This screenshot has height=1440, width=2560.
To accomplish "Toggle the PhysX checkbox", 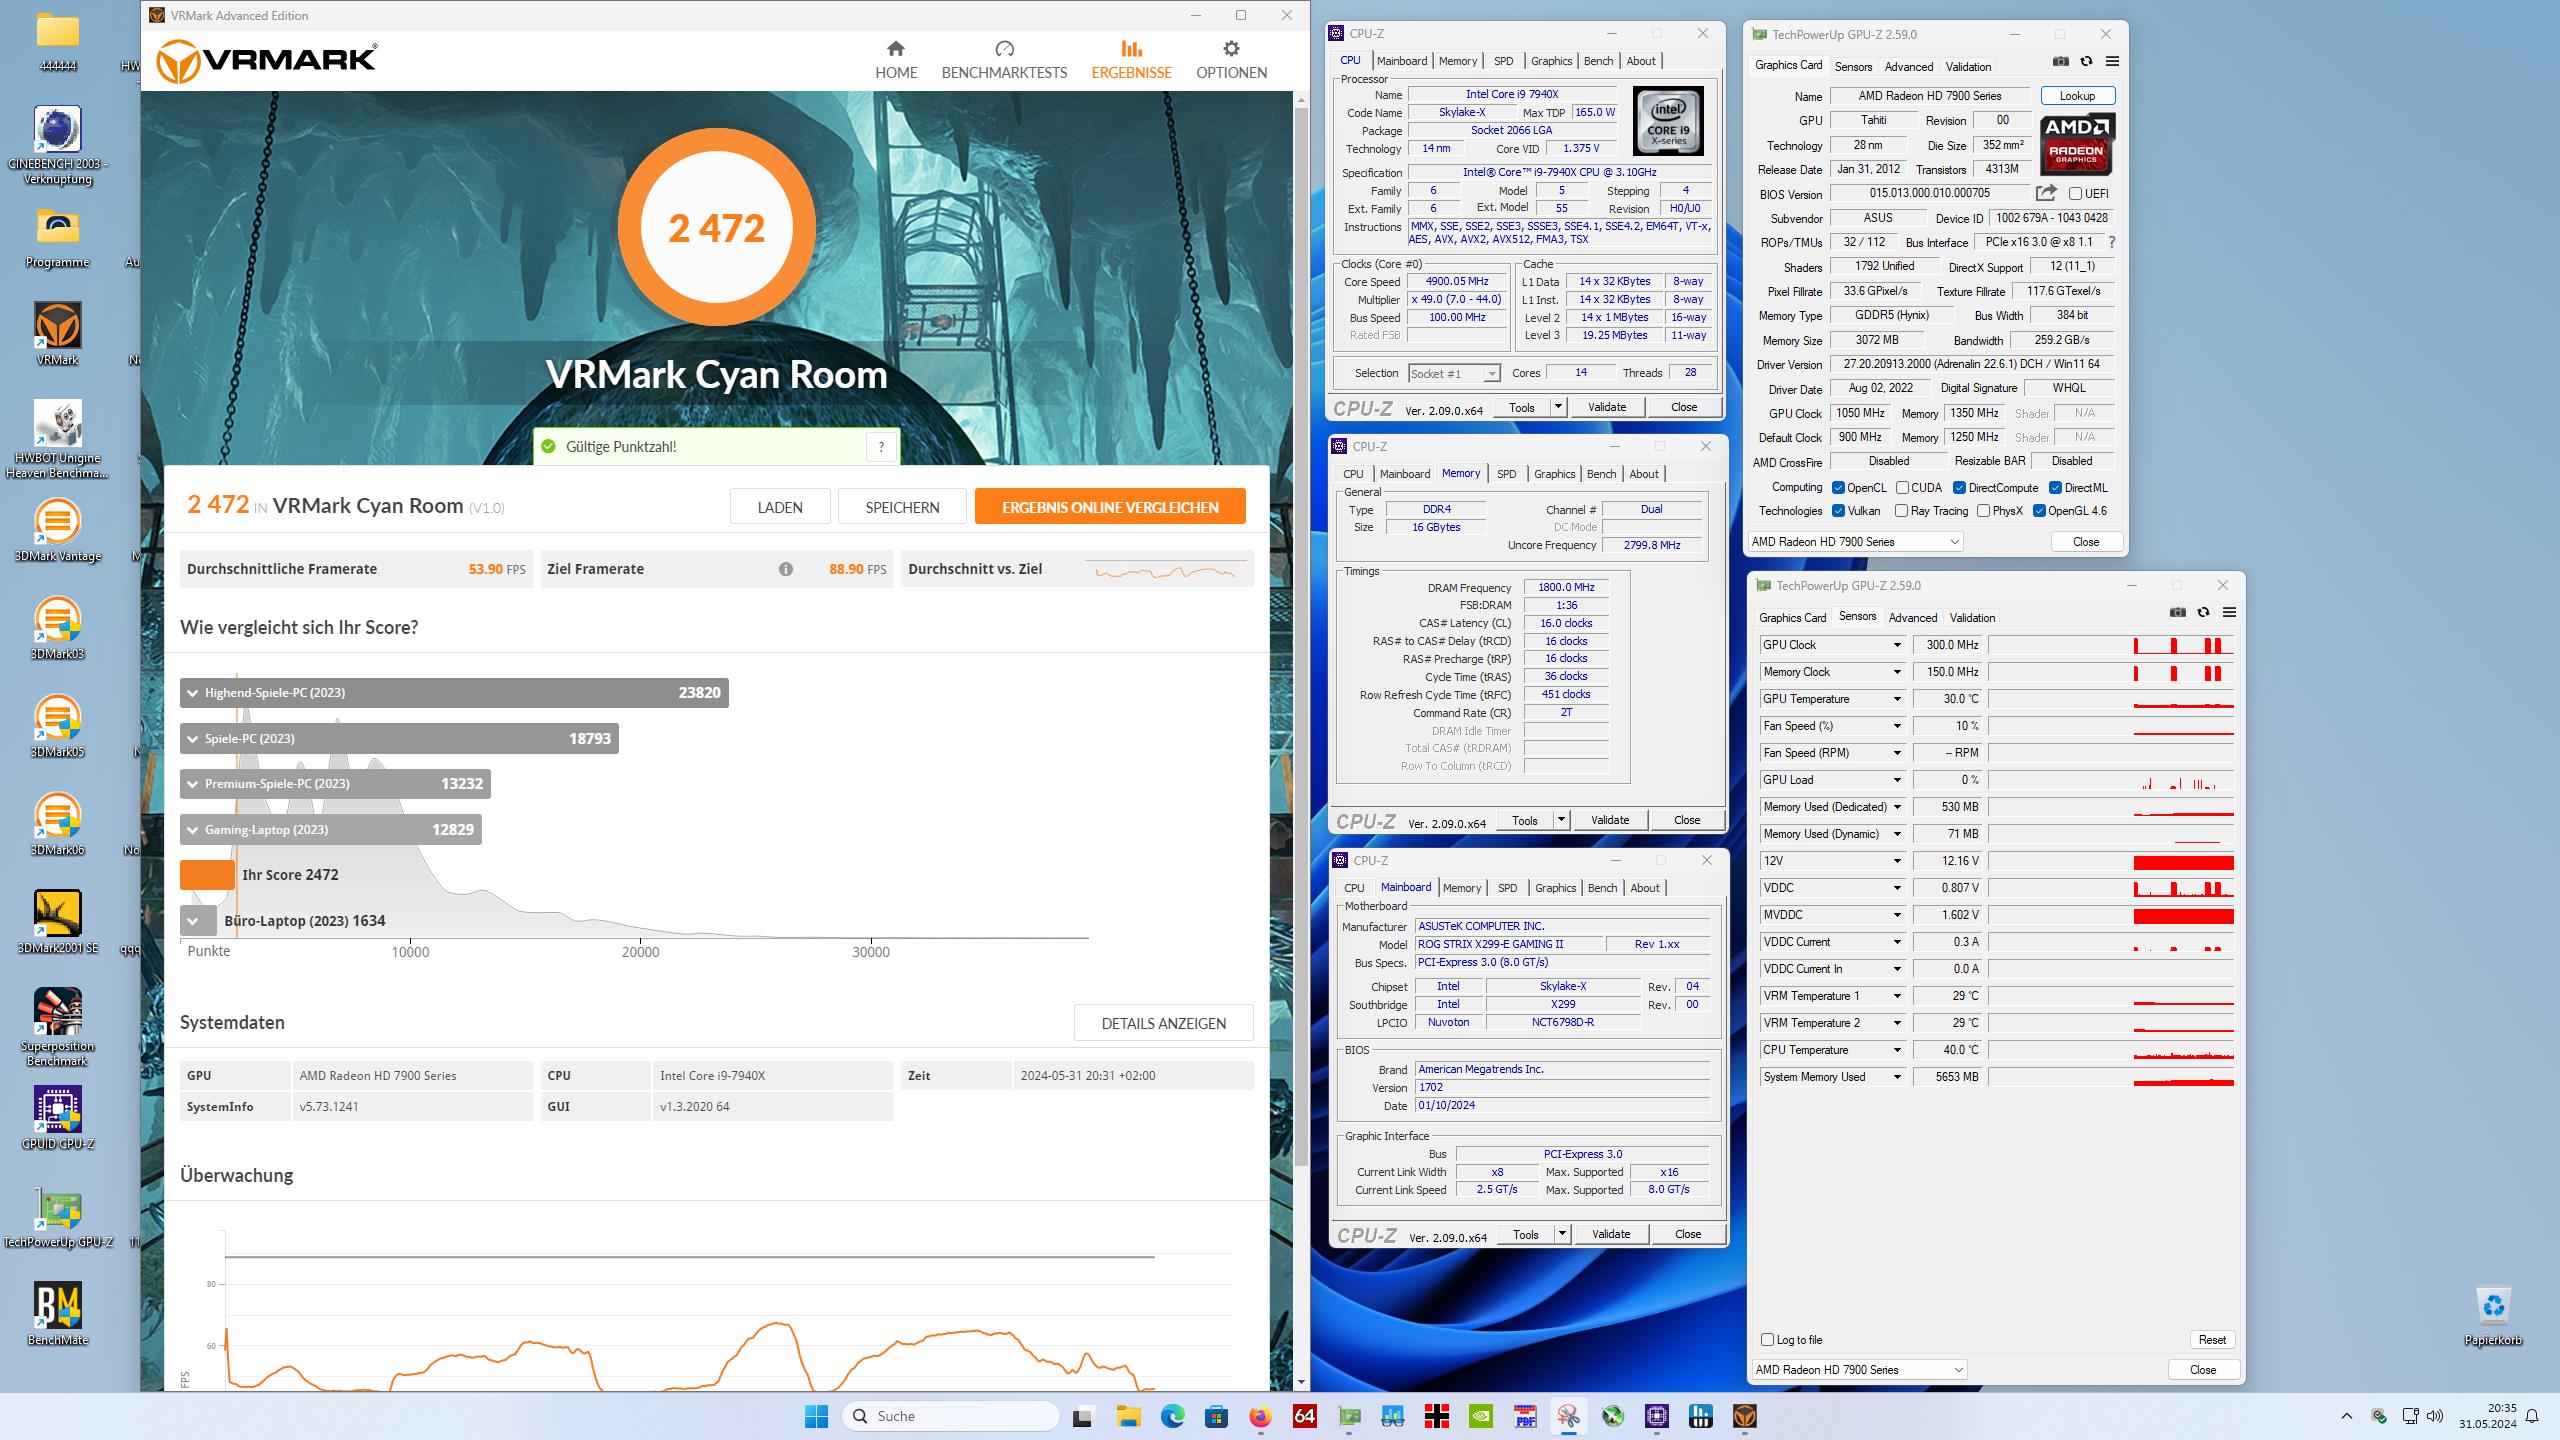I will click(1983, 511).
